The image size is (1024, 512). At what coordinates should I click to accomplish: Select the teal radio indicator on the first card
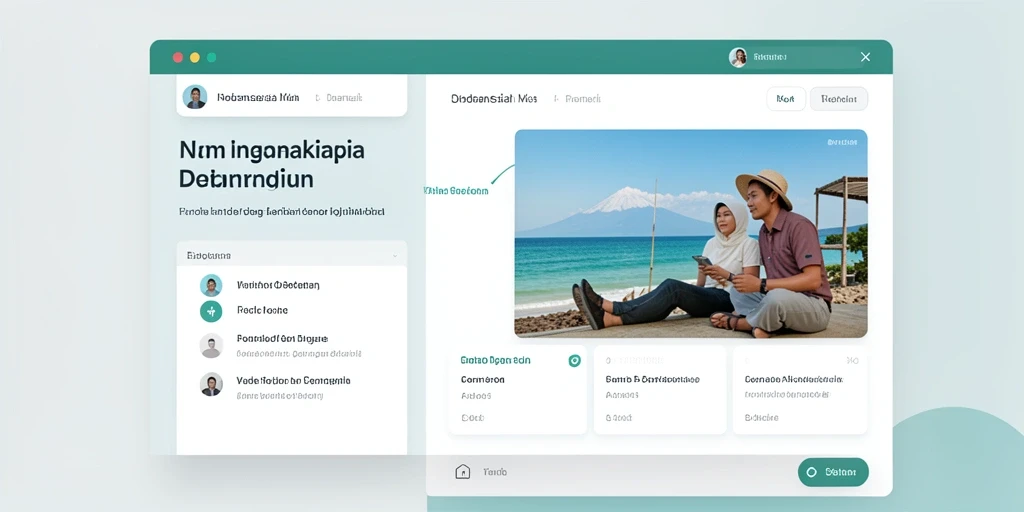pos(575,360)
